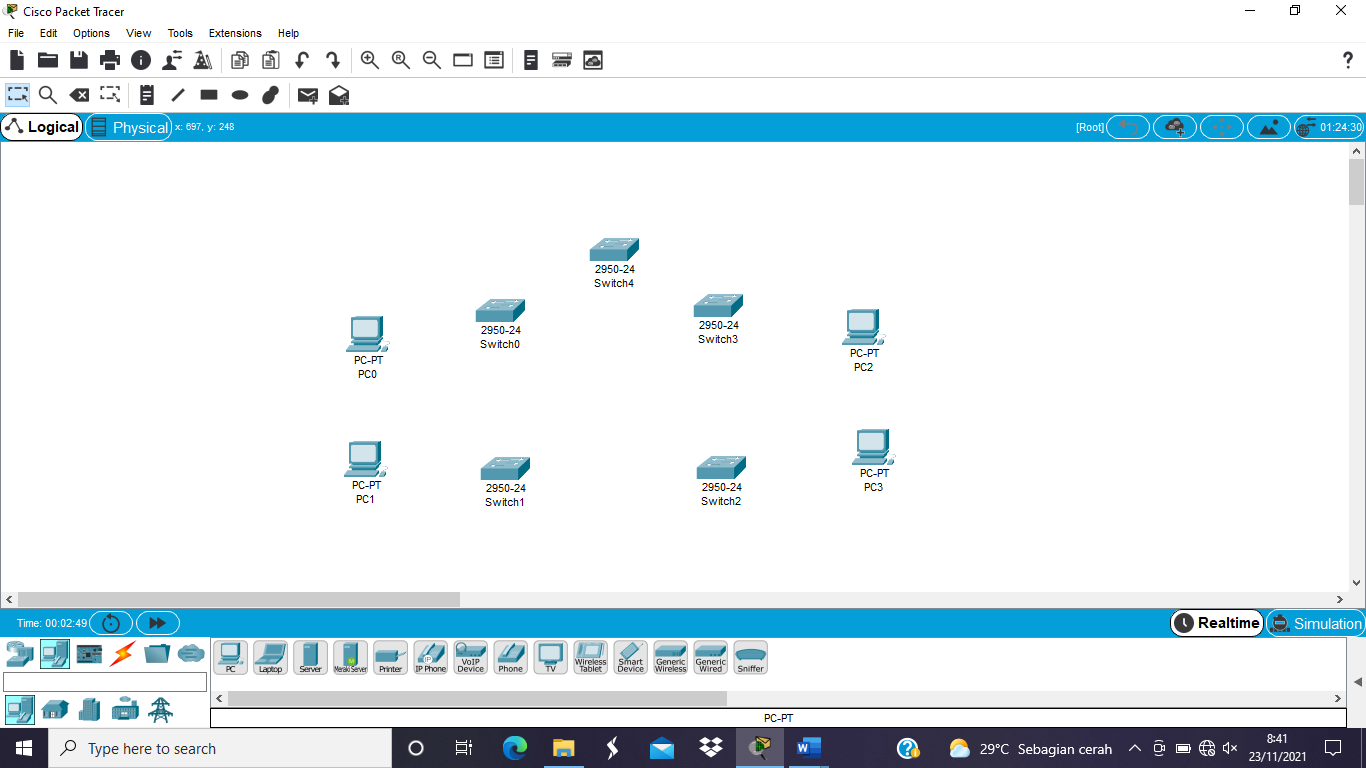The image size is (1366, 768).
Task: Select PC3 on the workspace
Action: 873,447
